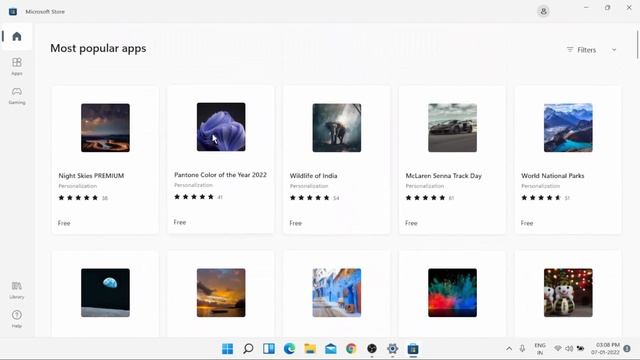Open Settings gear from taskbar
This screenshot has width=640, height=360.
point(392,349)
